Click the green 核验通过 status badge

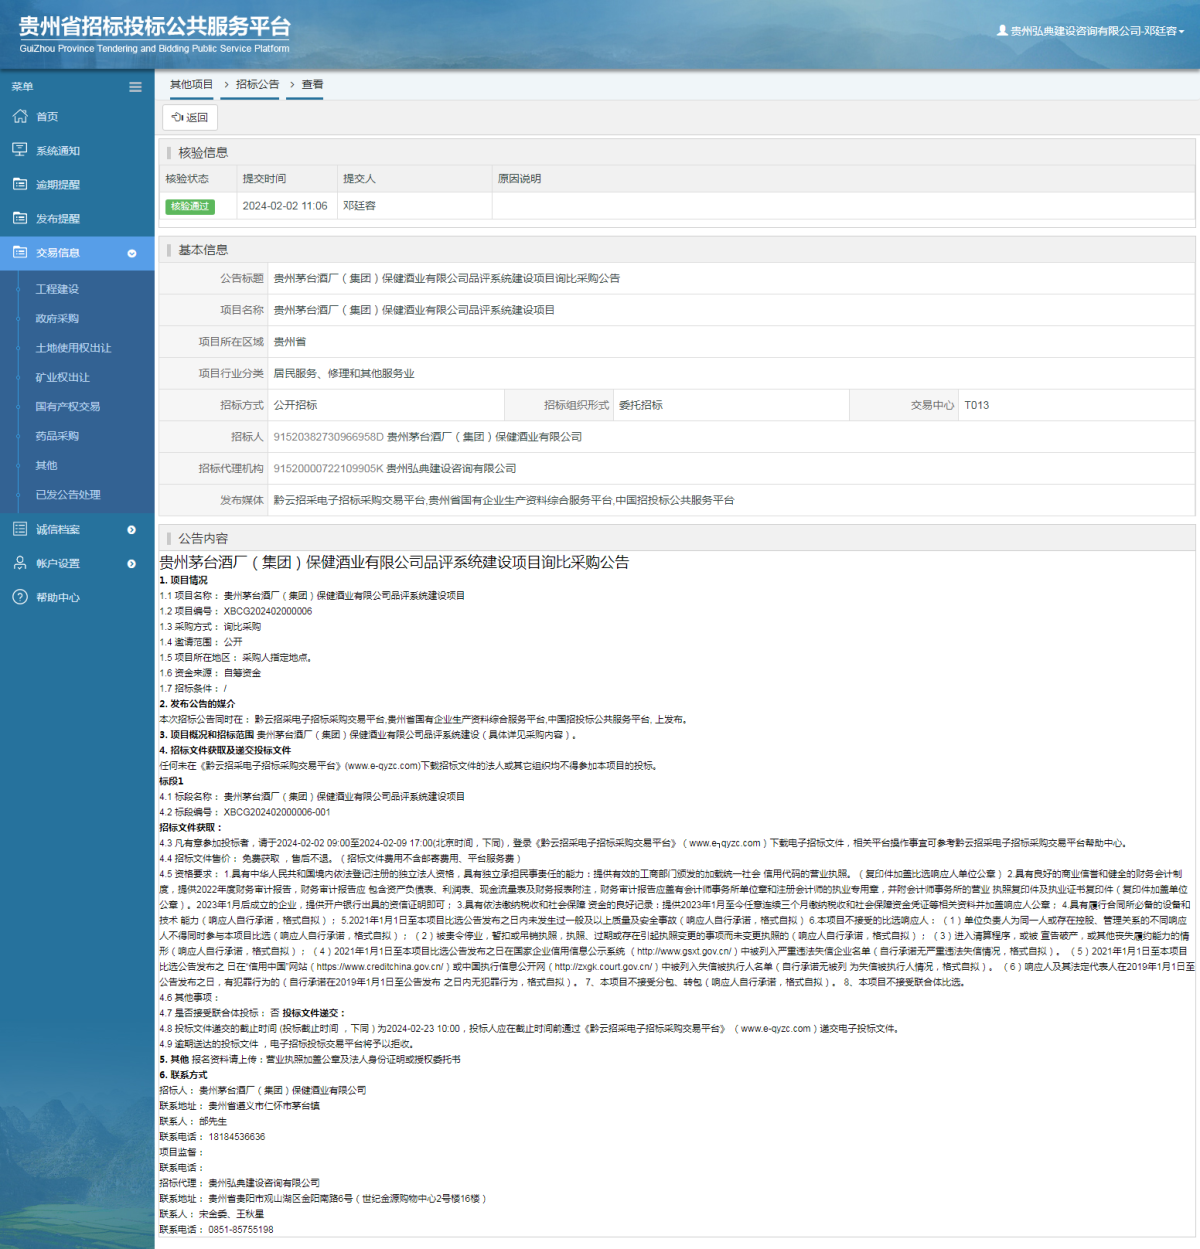[x=190, y=206]
